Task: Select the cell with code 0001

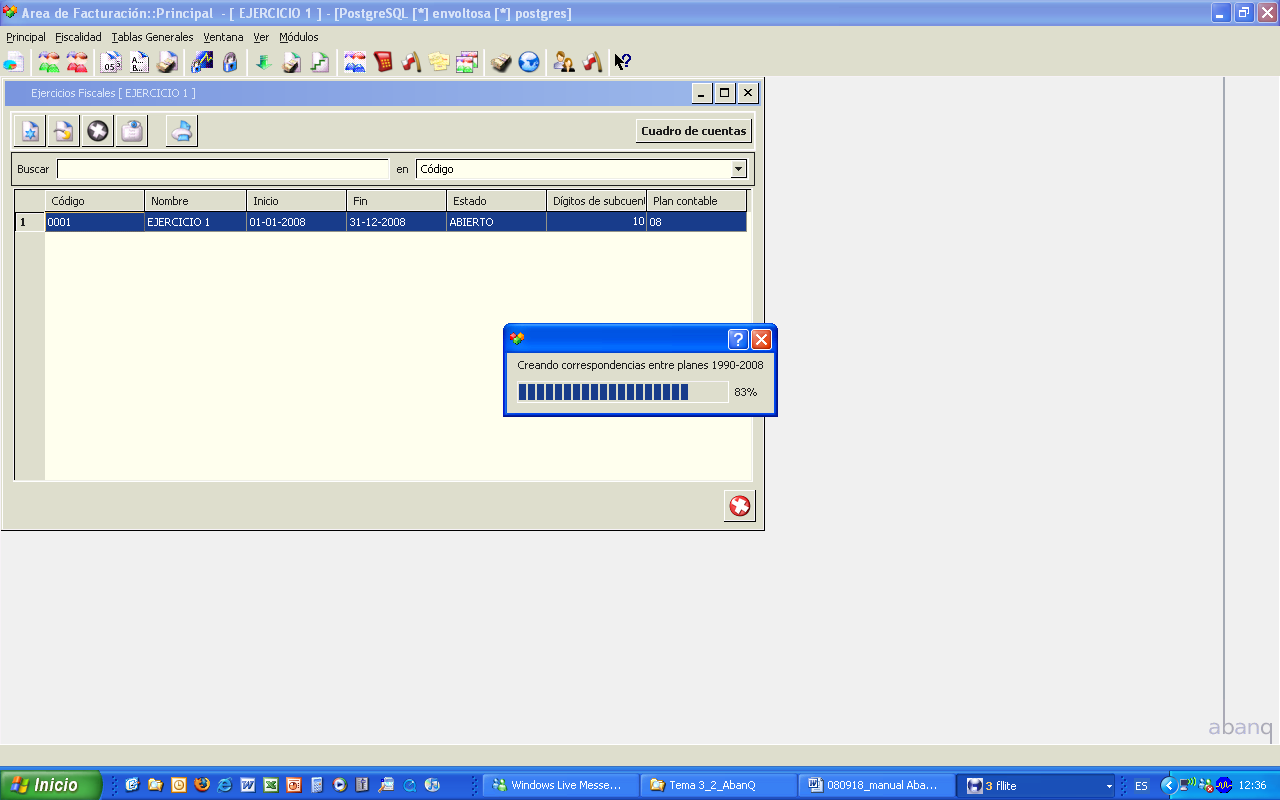Action: point(95,222)
